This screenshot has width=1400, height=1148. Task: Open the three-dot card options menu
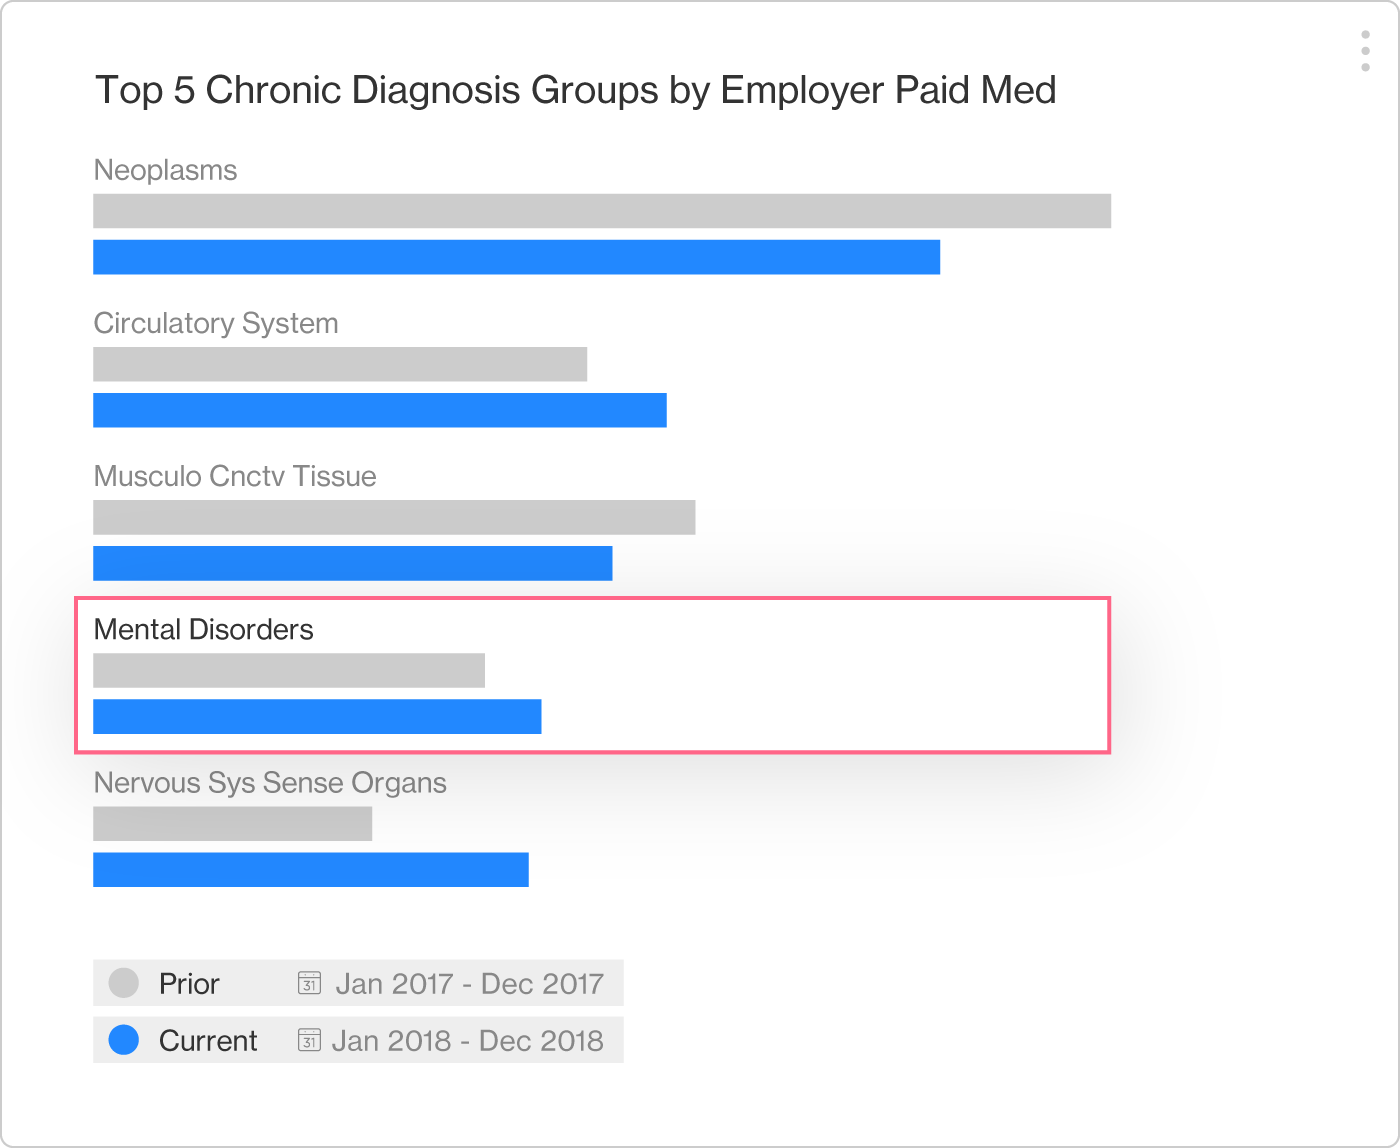[x=1365, y=51]
